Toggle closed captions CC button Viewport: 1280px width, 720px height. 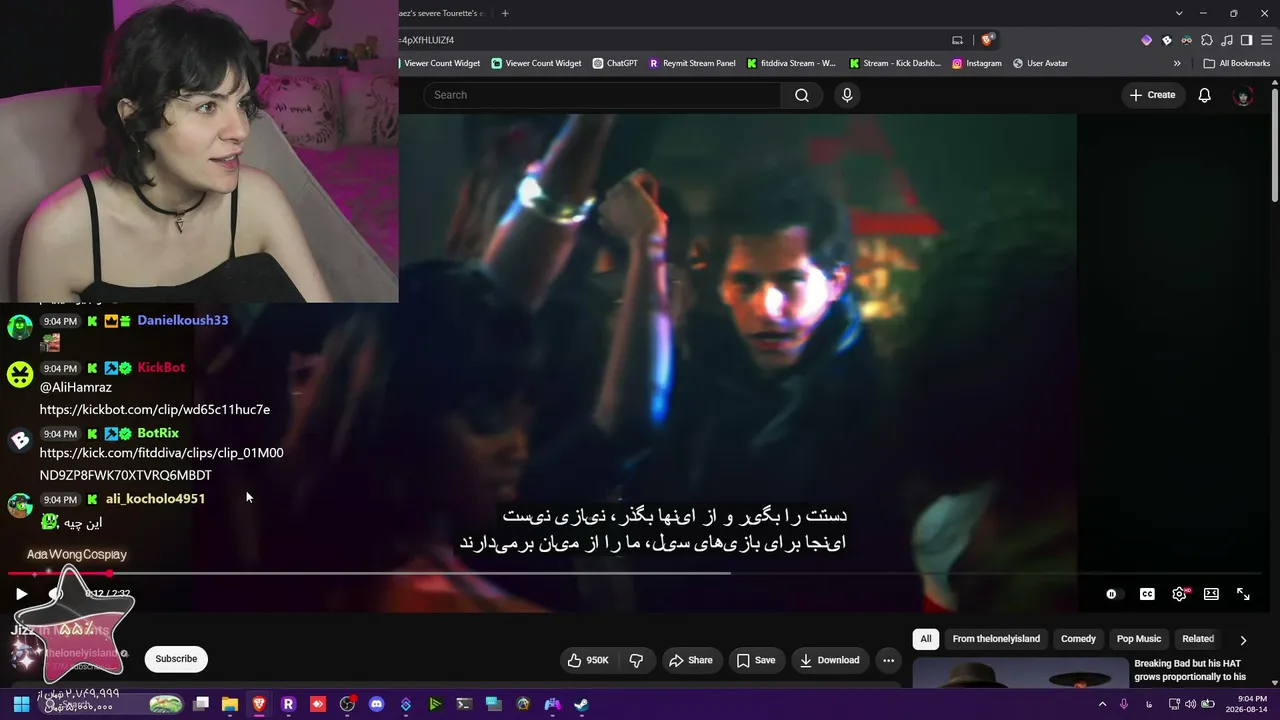[x=1147, y=594]
